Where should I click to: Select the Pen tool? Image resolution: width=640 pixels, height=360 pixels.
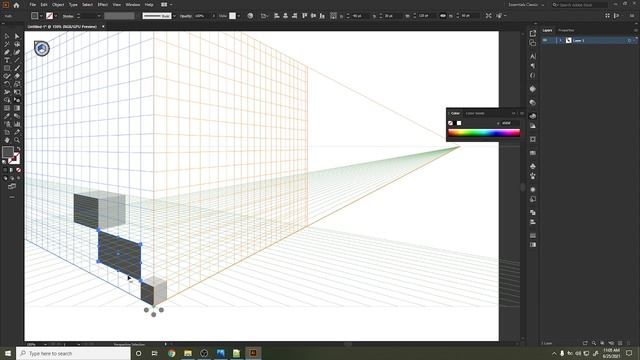tap(7, 52)
